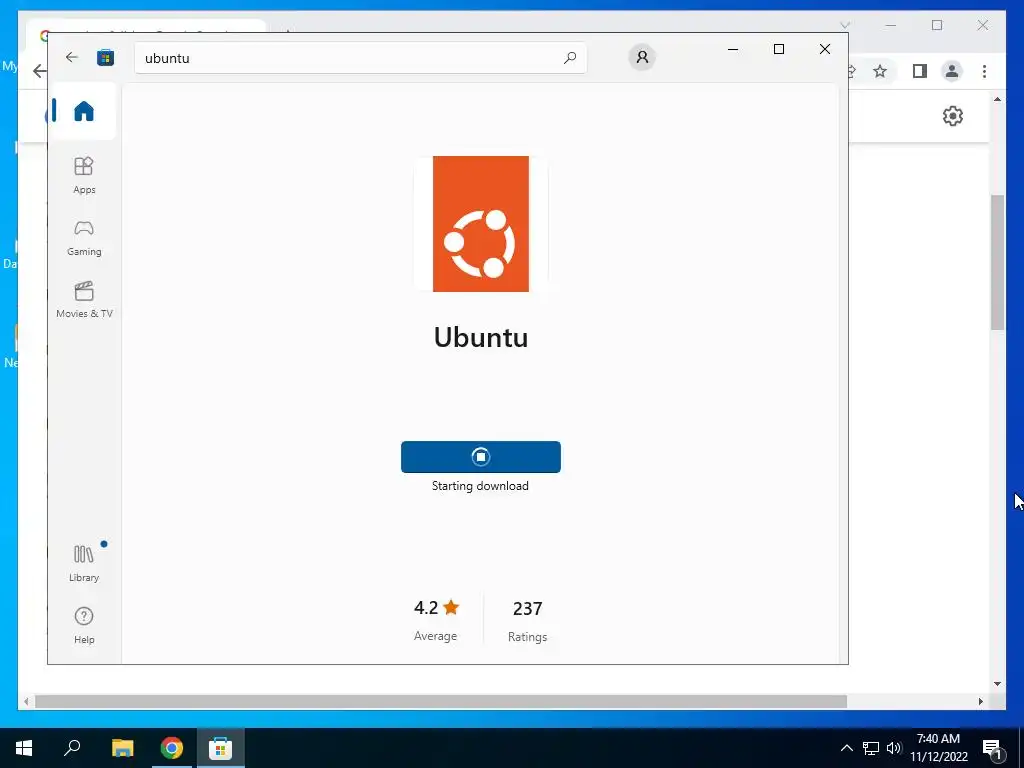Open Chrome profile avatar
Image resolution: width=1024 pixels, height=768 pixels.
point(952,71)
